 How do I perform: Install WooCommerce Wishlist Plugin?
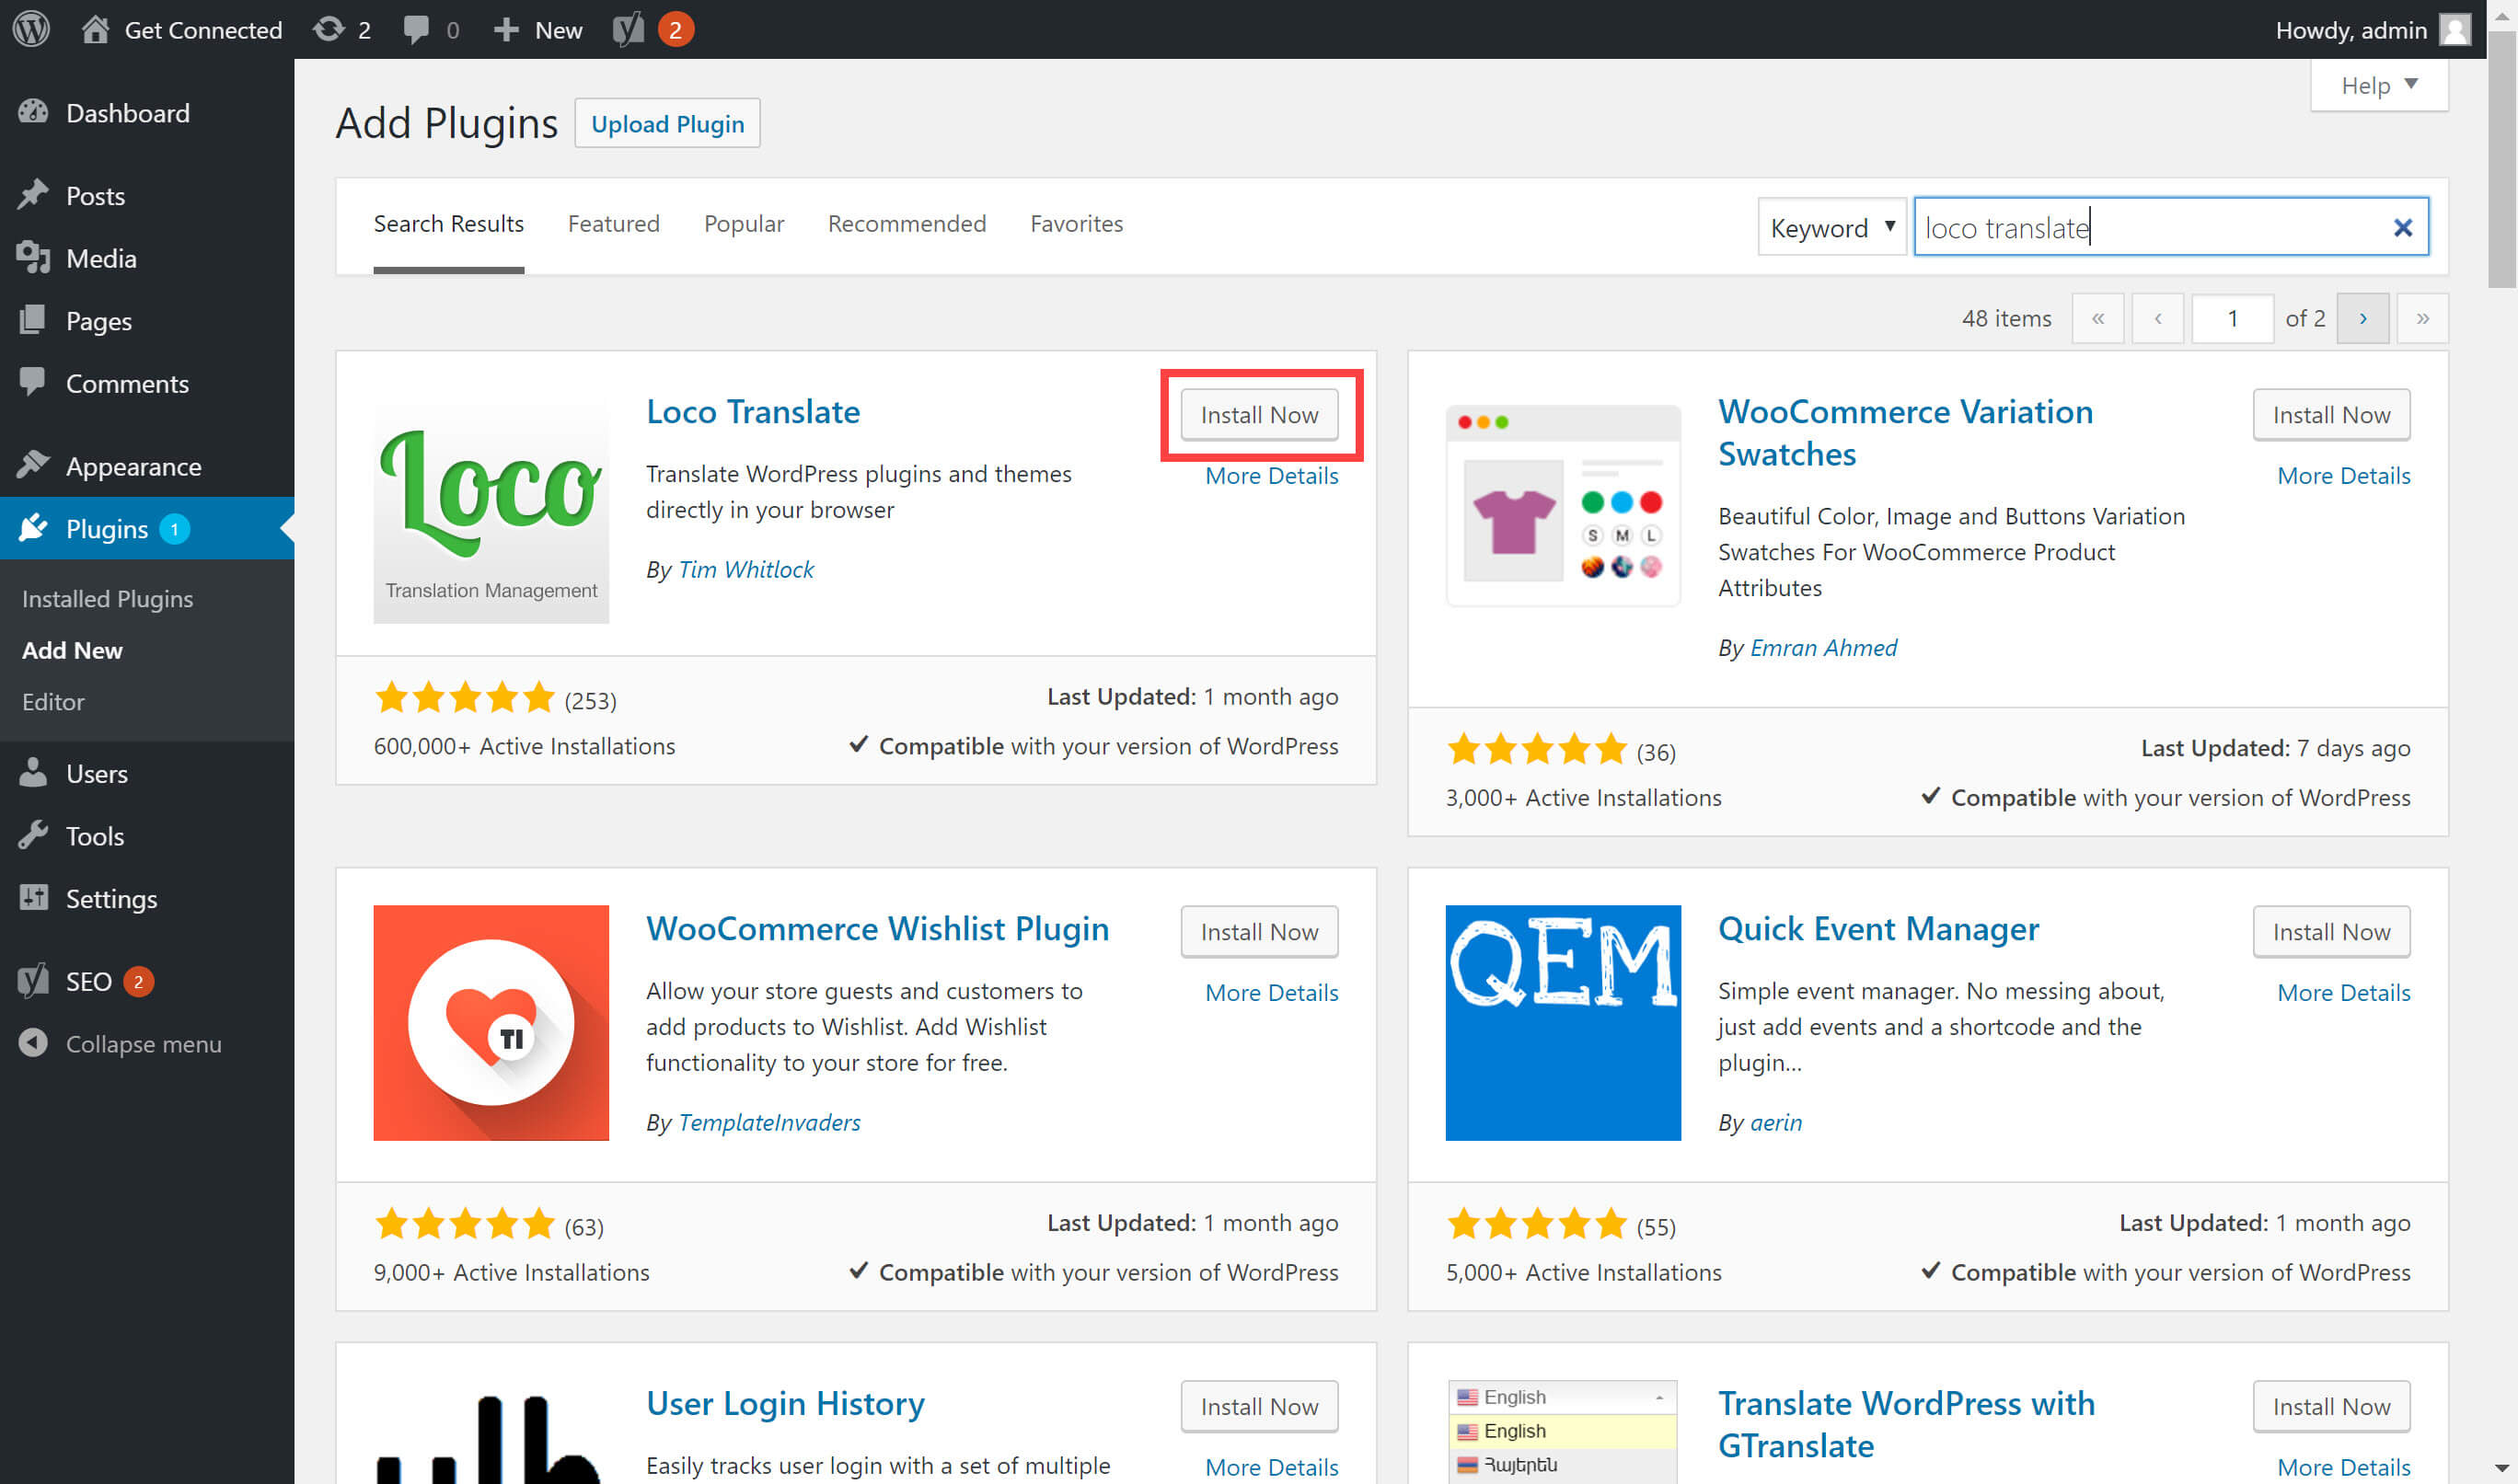[x=1259, y=931]
